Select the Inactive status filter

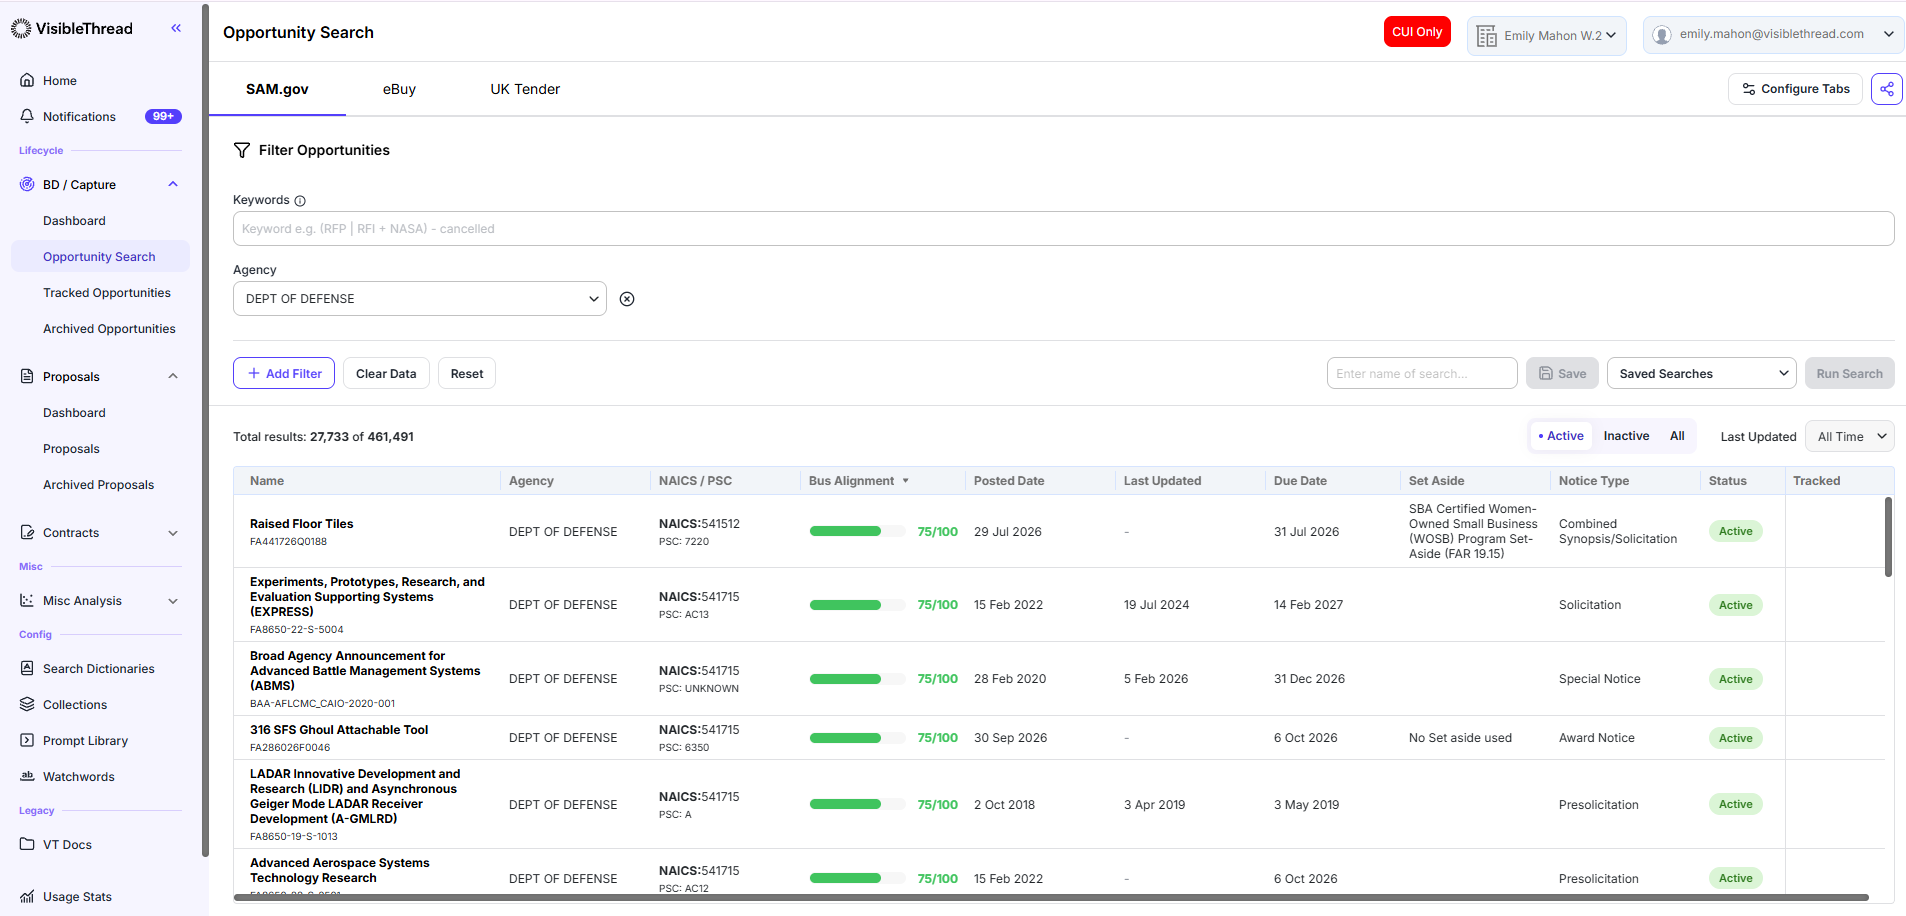[x=1626, y=436]
